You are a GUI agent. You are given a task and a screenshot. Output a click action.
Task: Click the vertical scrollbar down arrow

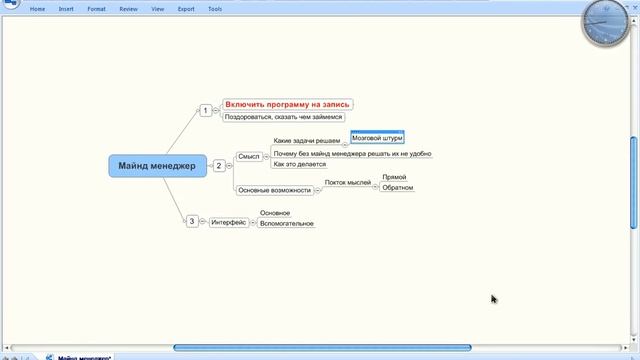[634, 339]
